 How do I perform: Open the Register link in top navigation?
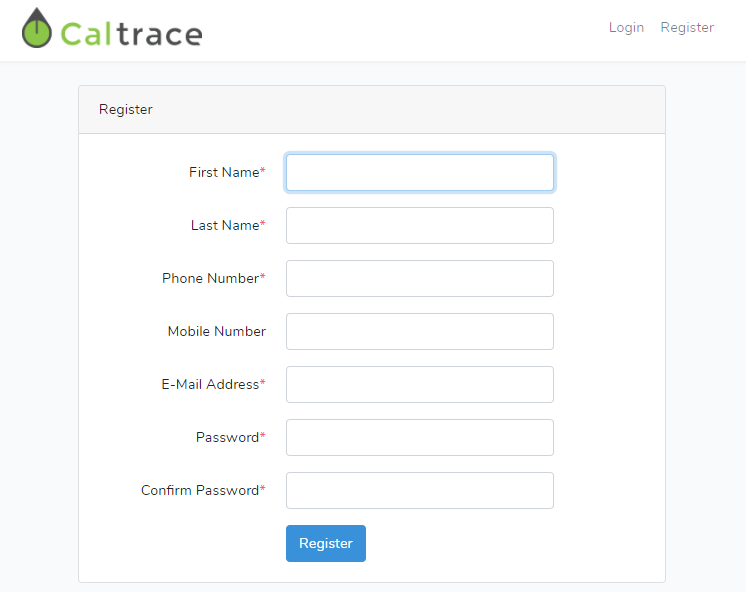[687, 28]
